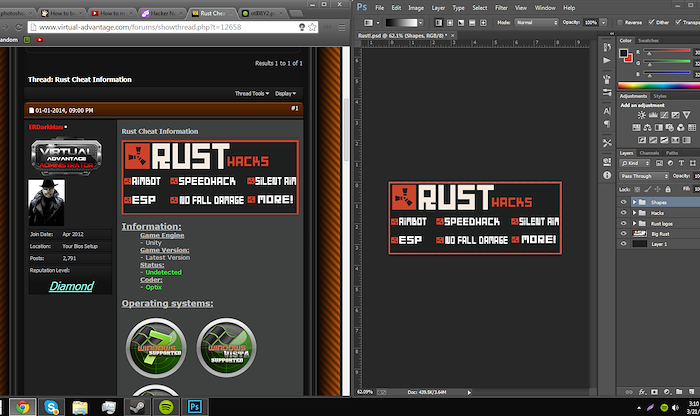Open Photoshop Layer menu

[438, 8]
